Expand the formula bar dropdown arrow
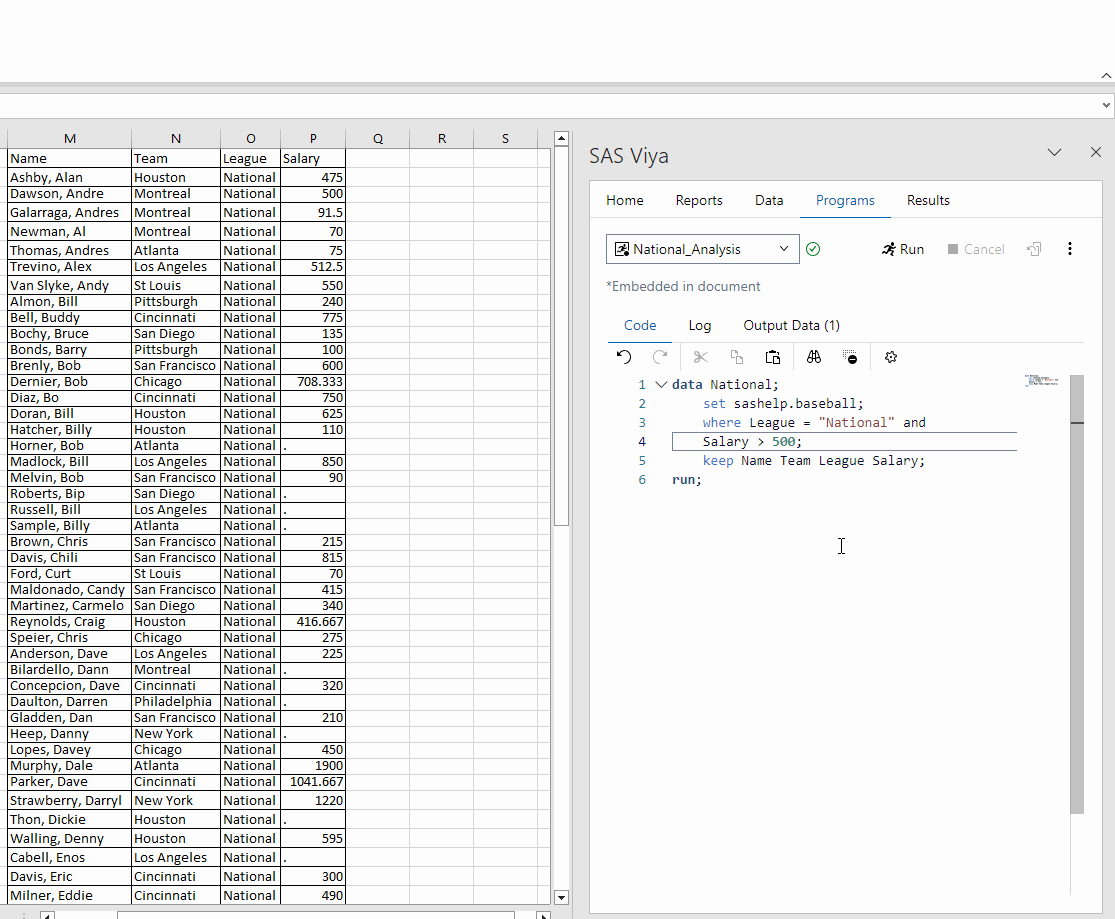 click(x=1105, y=105)
